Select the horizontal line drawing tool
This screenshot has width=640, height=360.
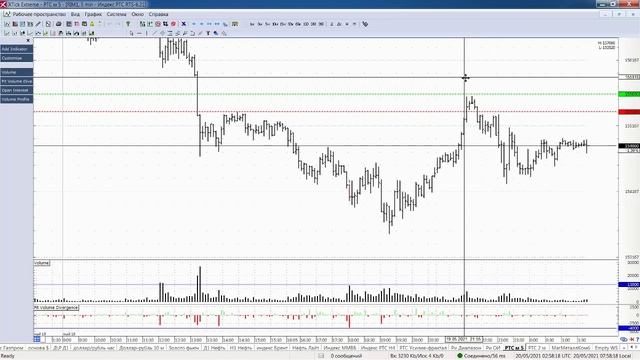coord(139,33)
